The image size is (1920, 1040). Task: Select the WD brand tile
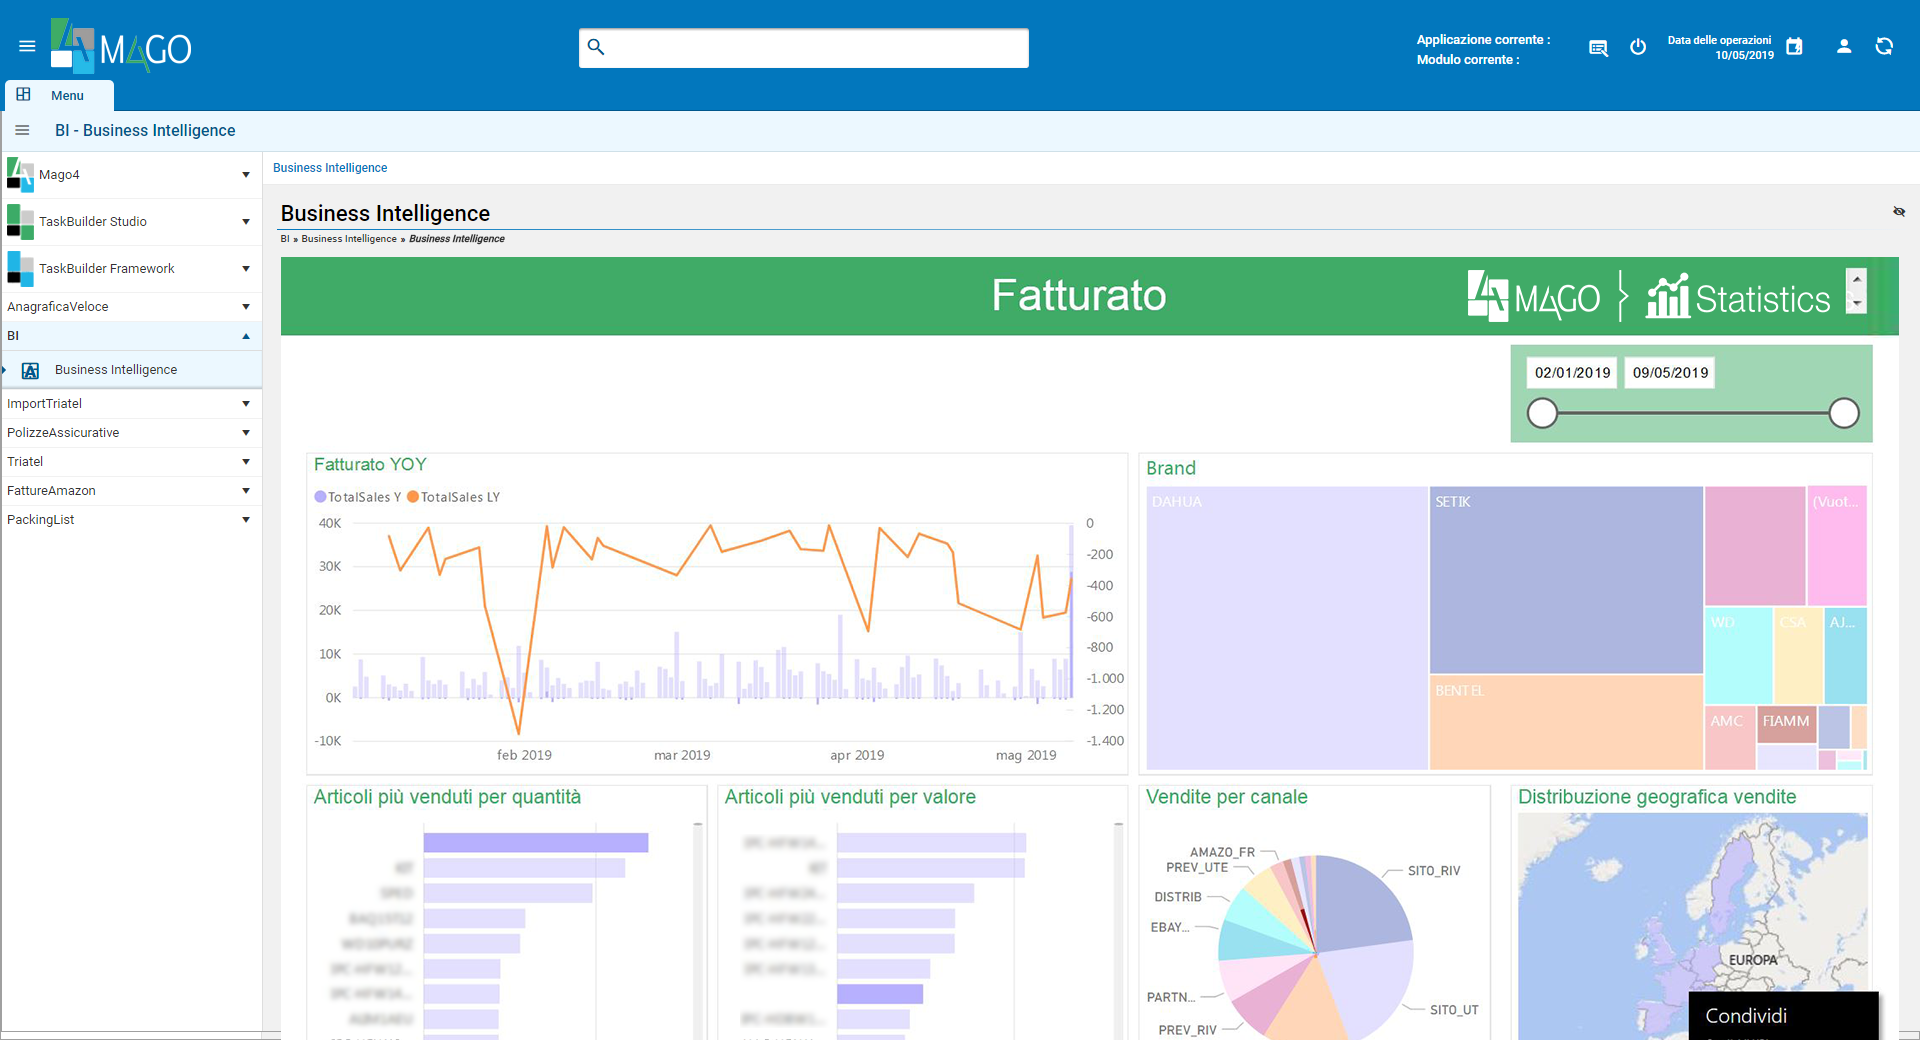[1738, 655]
